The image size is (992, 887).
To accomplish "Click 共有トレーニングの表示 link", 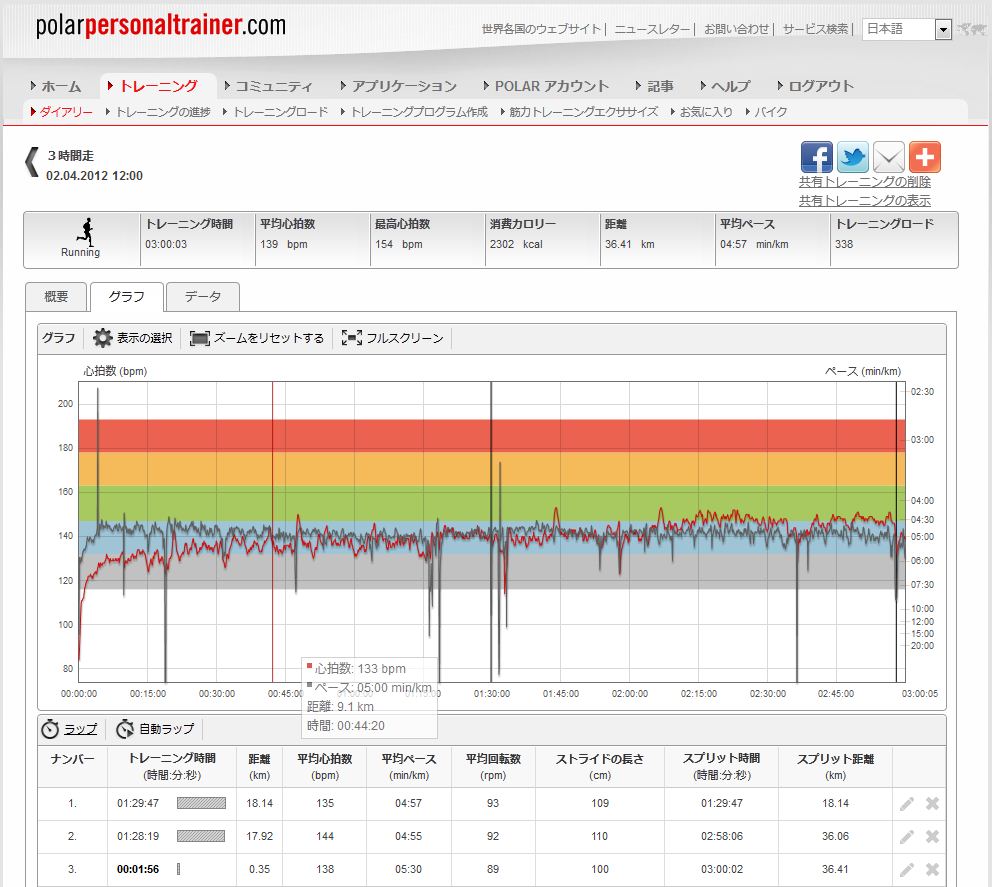I will coord(864,201).
